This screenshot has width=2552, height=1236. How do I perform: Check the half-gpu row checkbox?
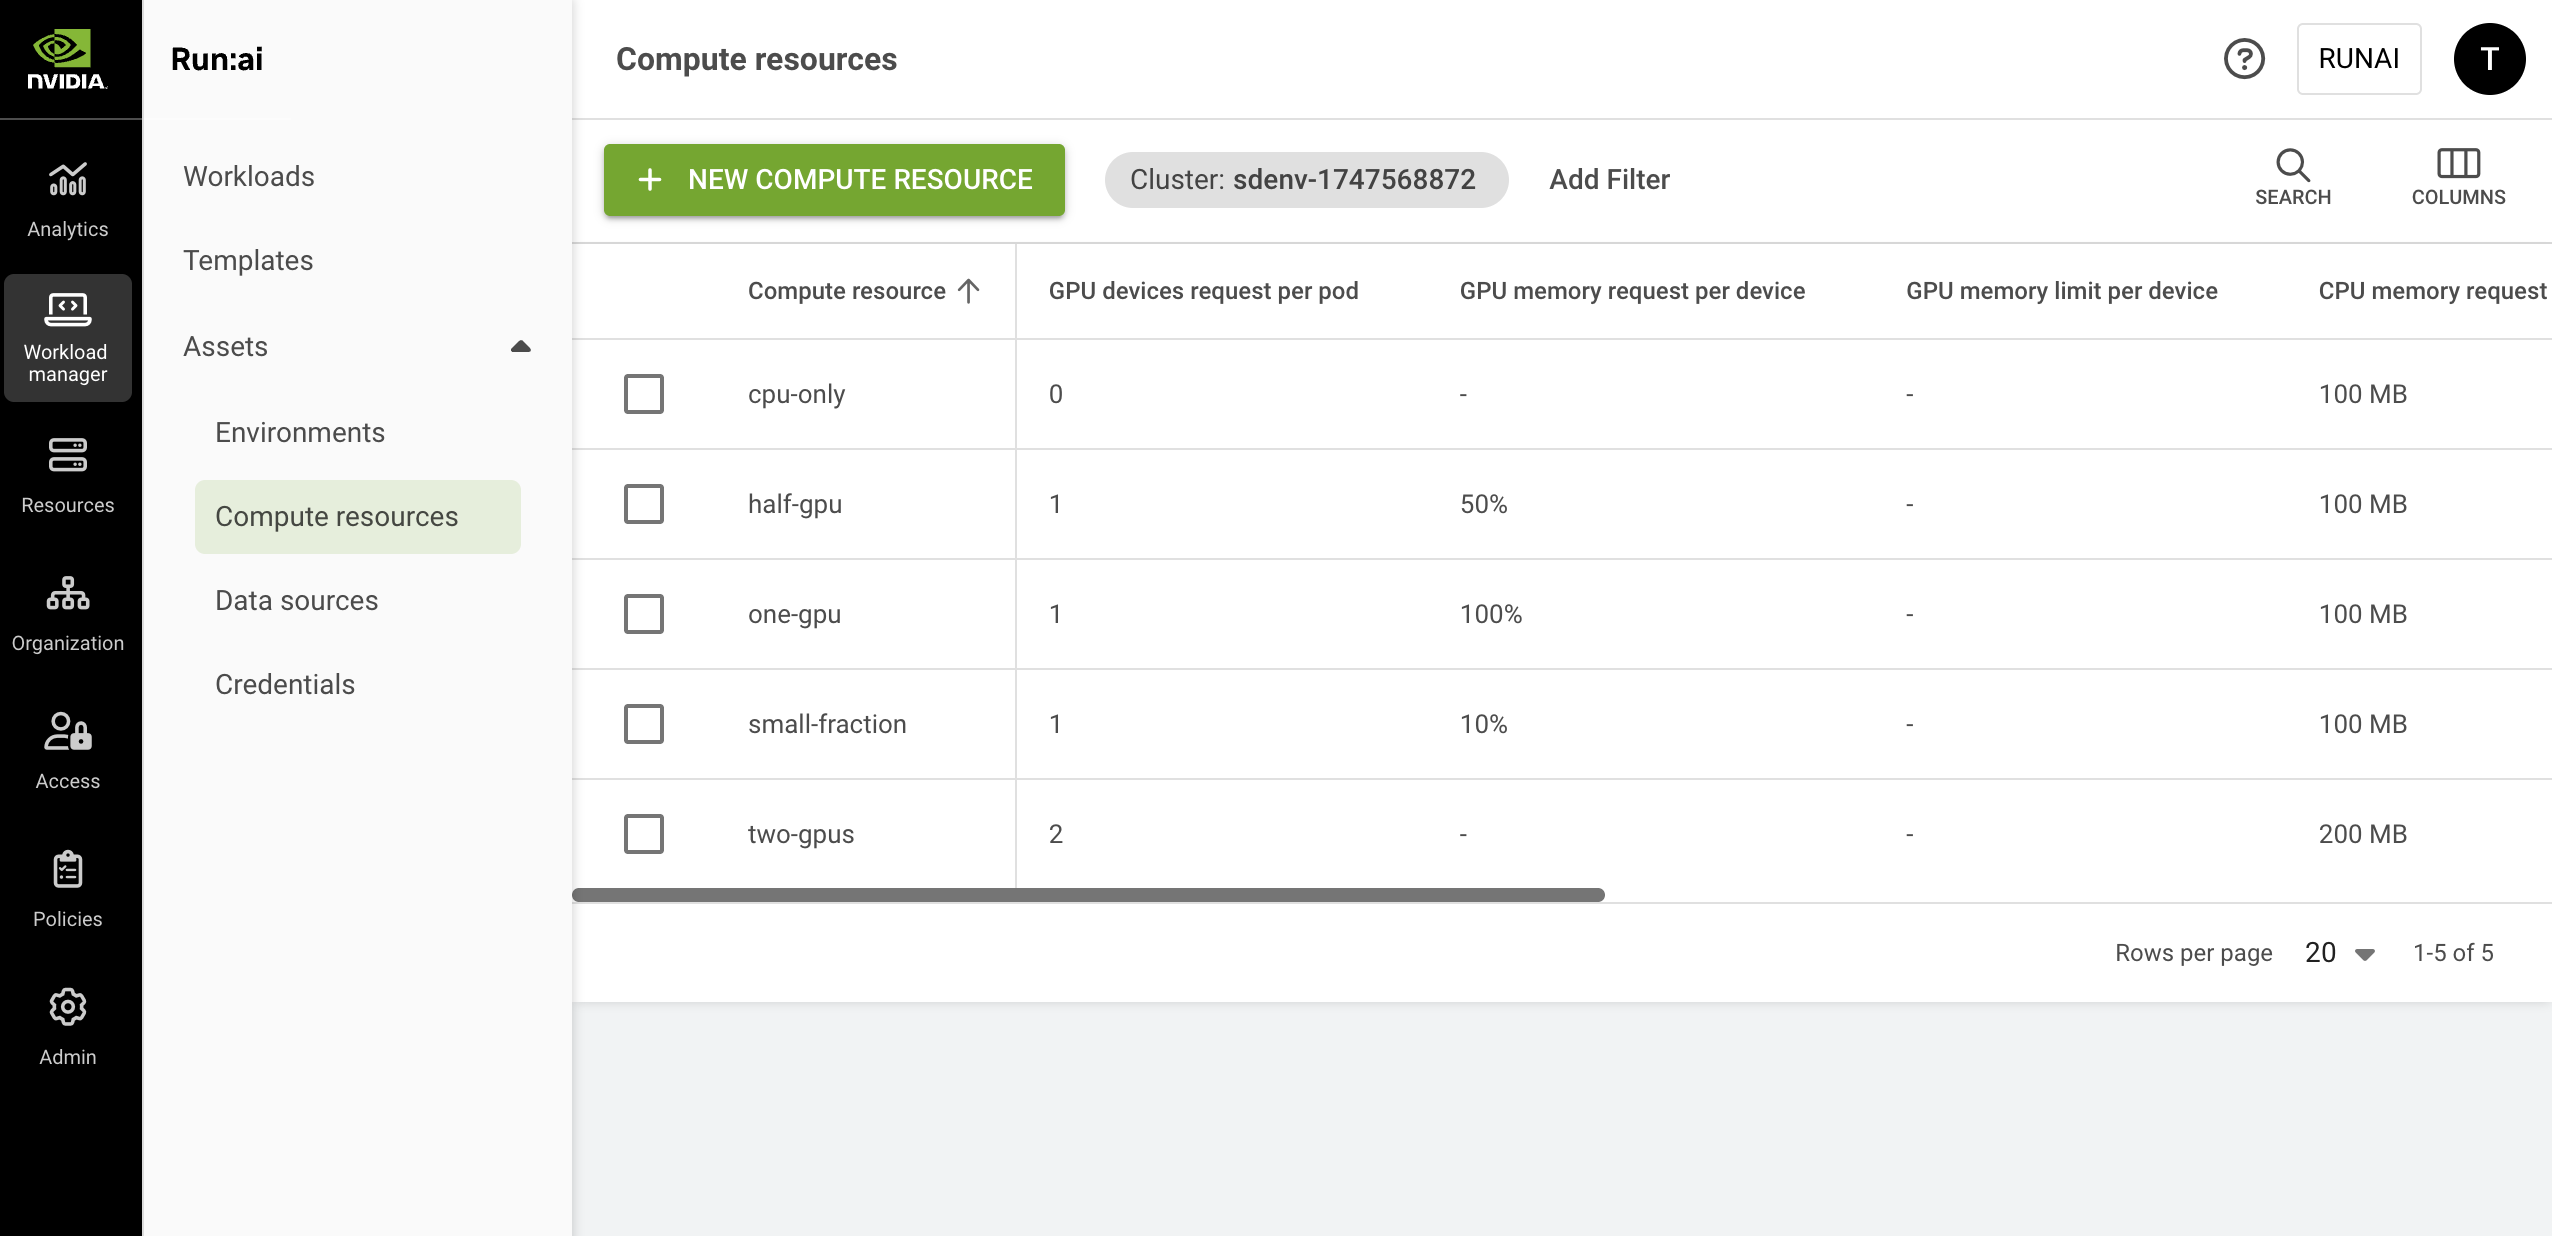pyautogui.click(x=644, y=504)
